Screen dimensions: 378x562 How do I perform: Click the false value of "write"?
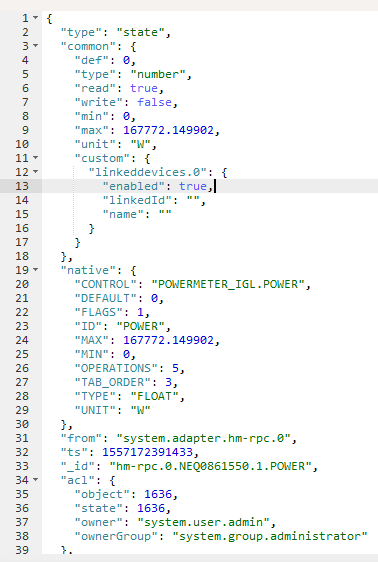154,102
